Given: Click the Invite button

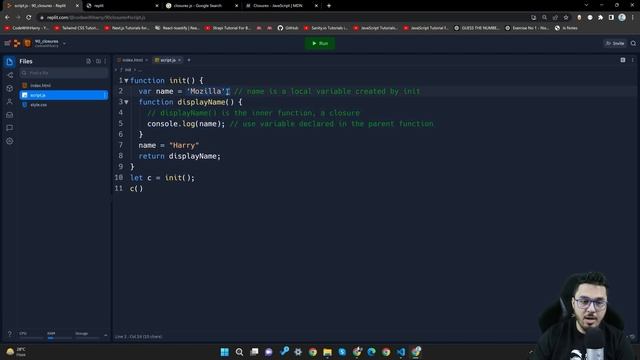Looking at the screenshot, I should (615, 43).
